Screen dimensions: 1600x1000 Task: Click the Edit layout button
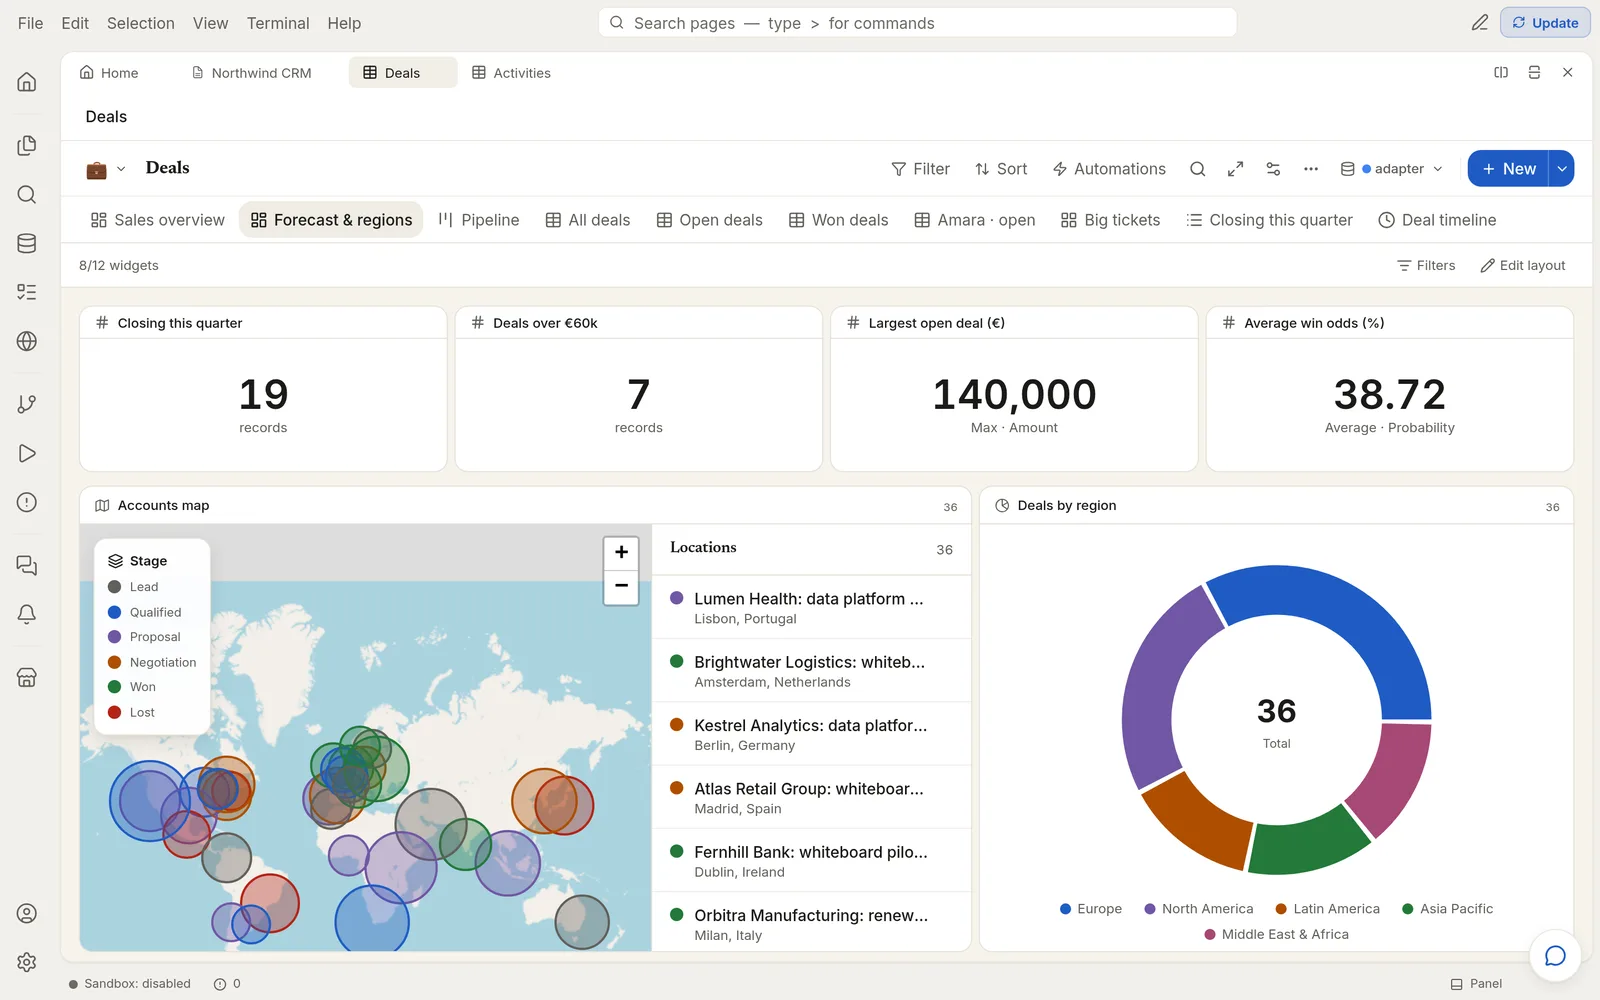coord(1523,265)
